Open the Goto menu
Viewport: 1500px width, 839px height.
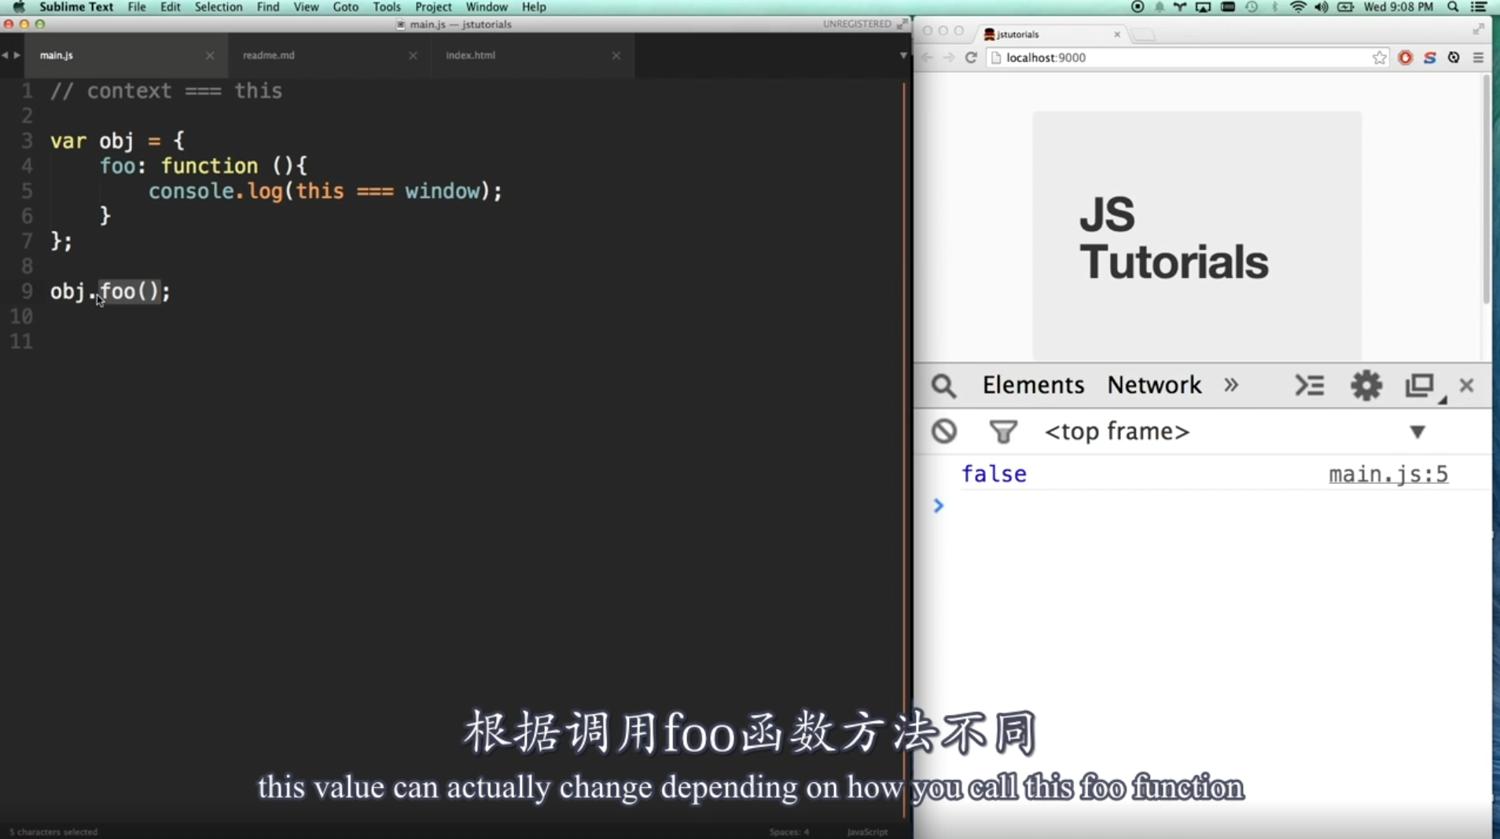pos(345,7)
